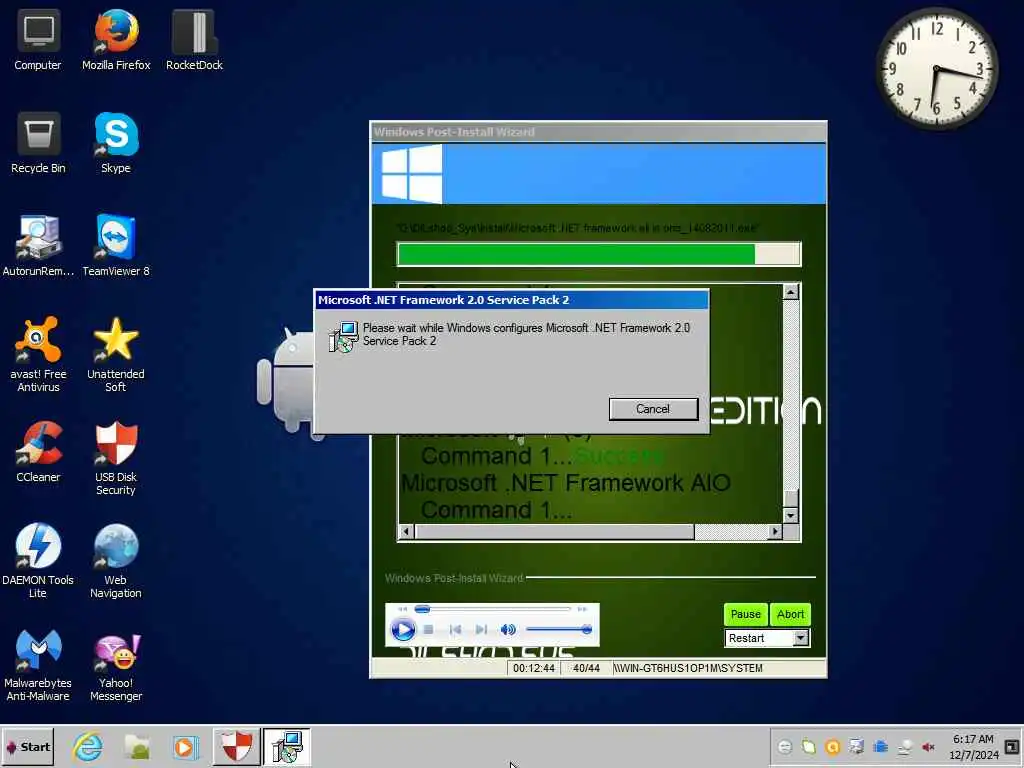Click the avast orange tray icon
Screen dimensions: 1024x768
point(832,746)
